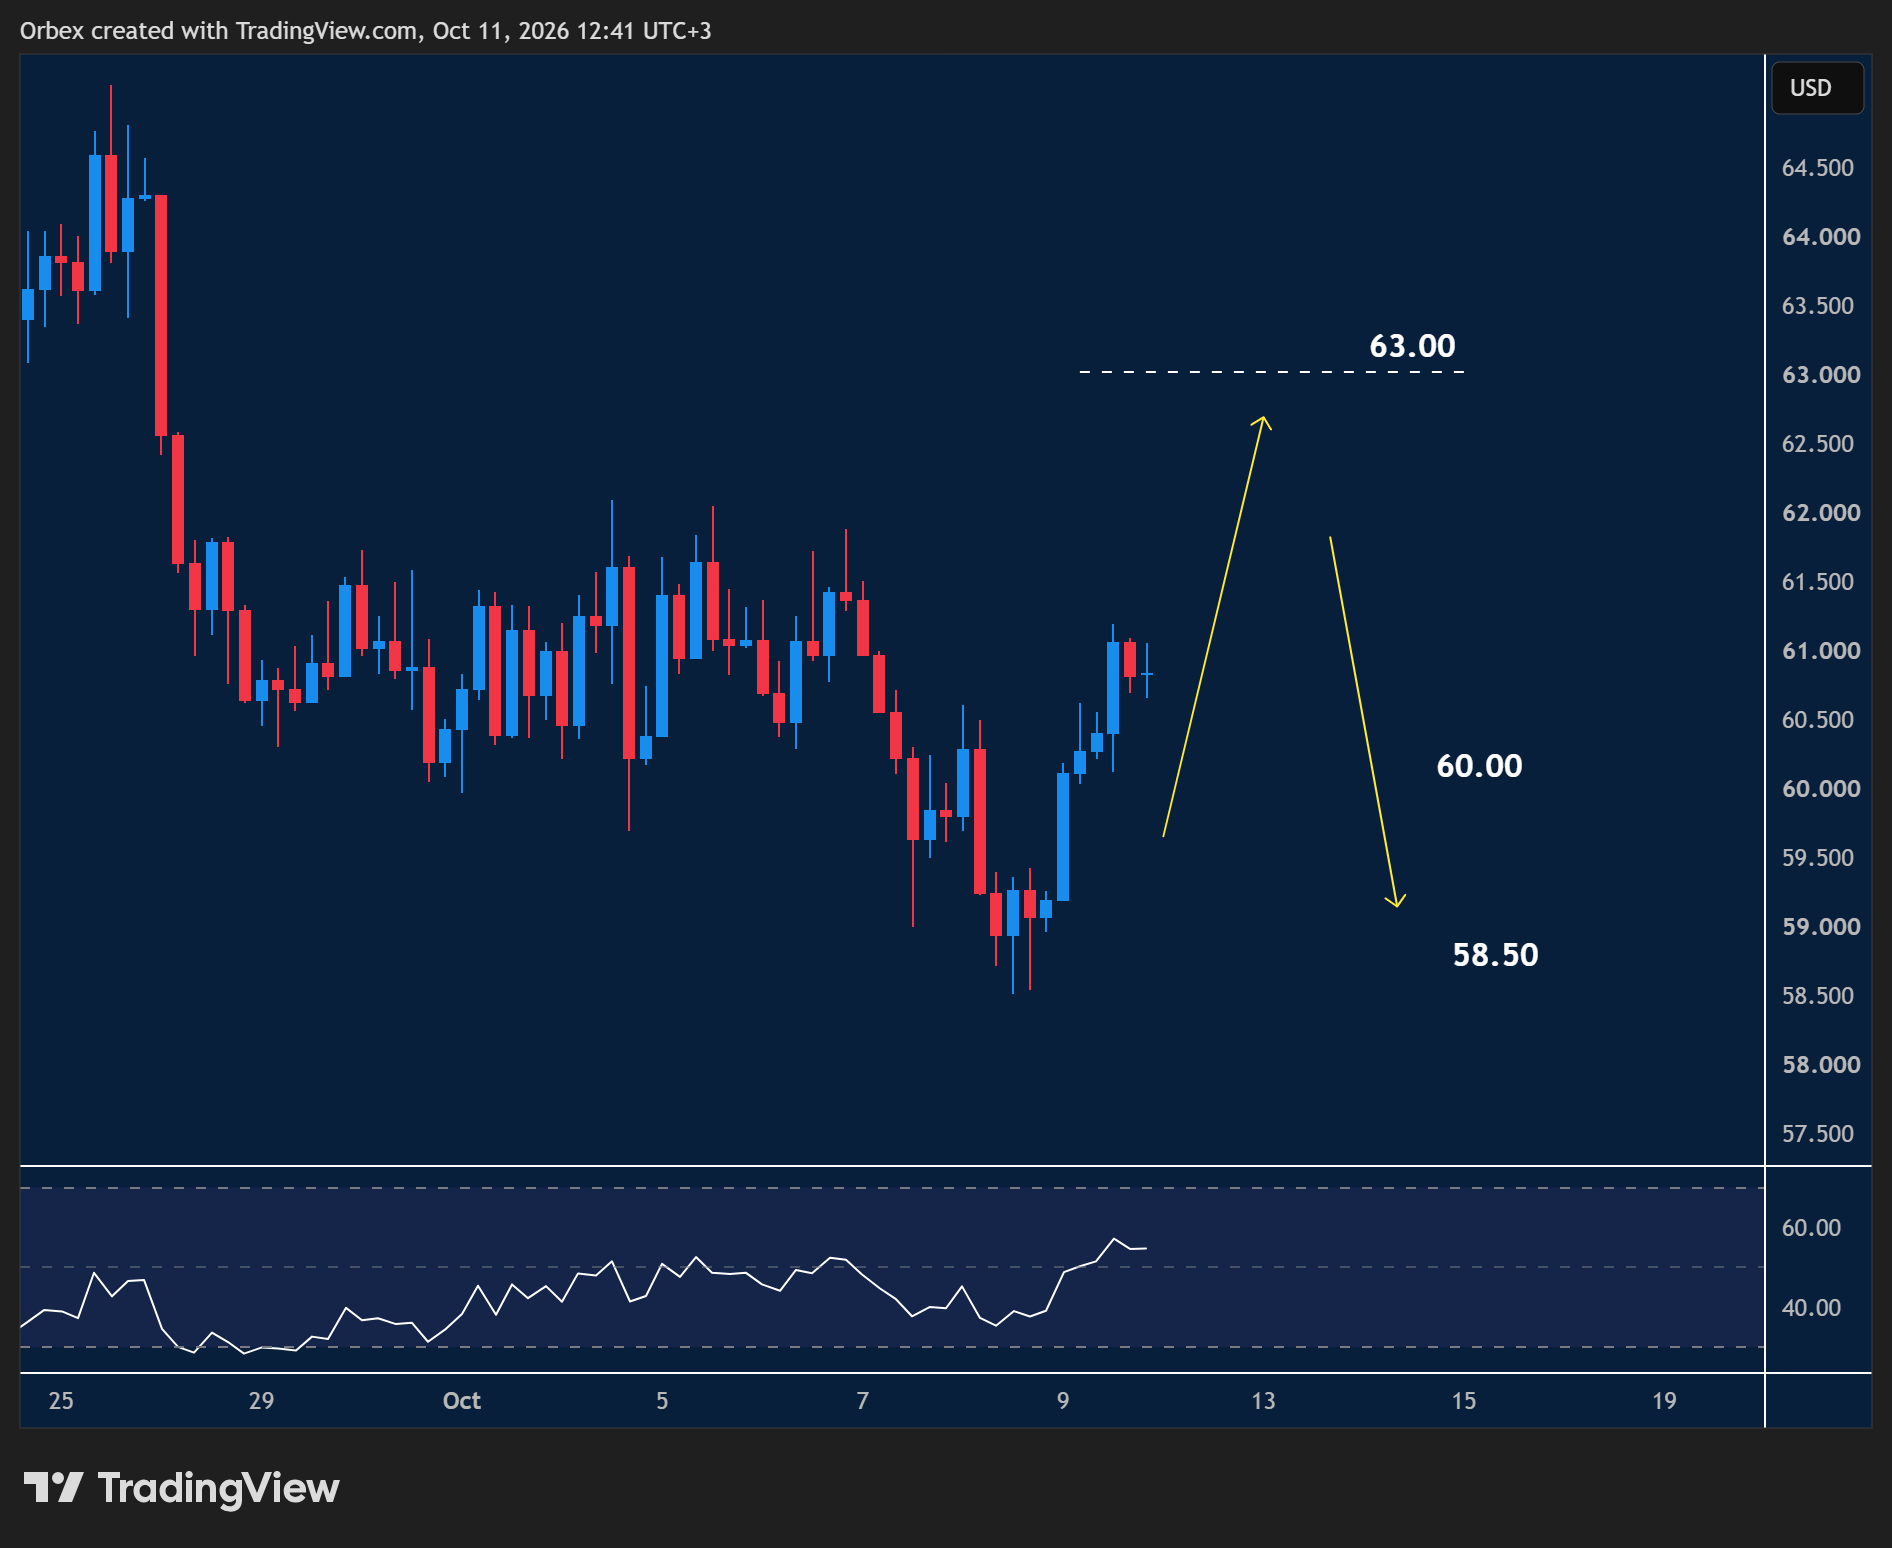The height and width of the screenshot is (1548, 1892).
Task: Click the 57.500 price axis label
Action: pos(1817,1134)
